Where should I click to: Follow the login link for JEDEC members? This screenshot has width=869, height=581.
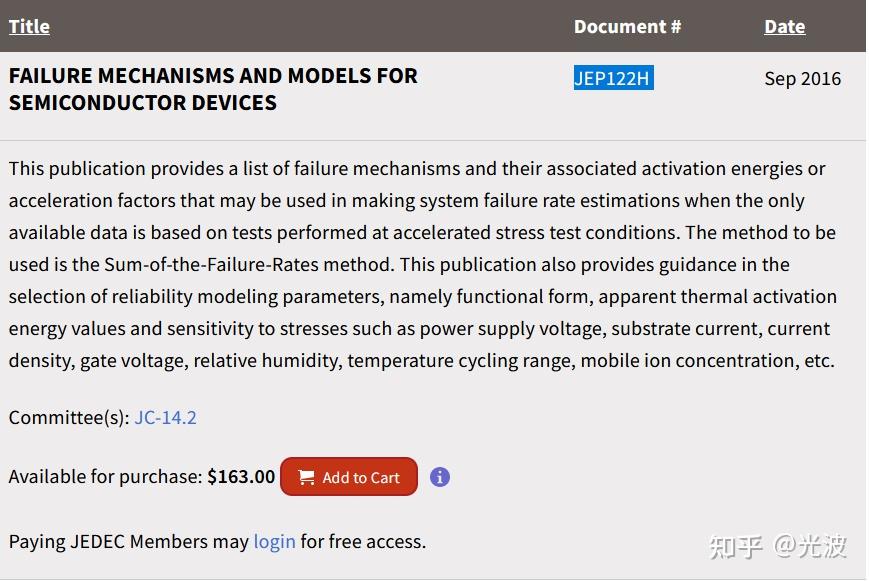(x=274, y=541)
